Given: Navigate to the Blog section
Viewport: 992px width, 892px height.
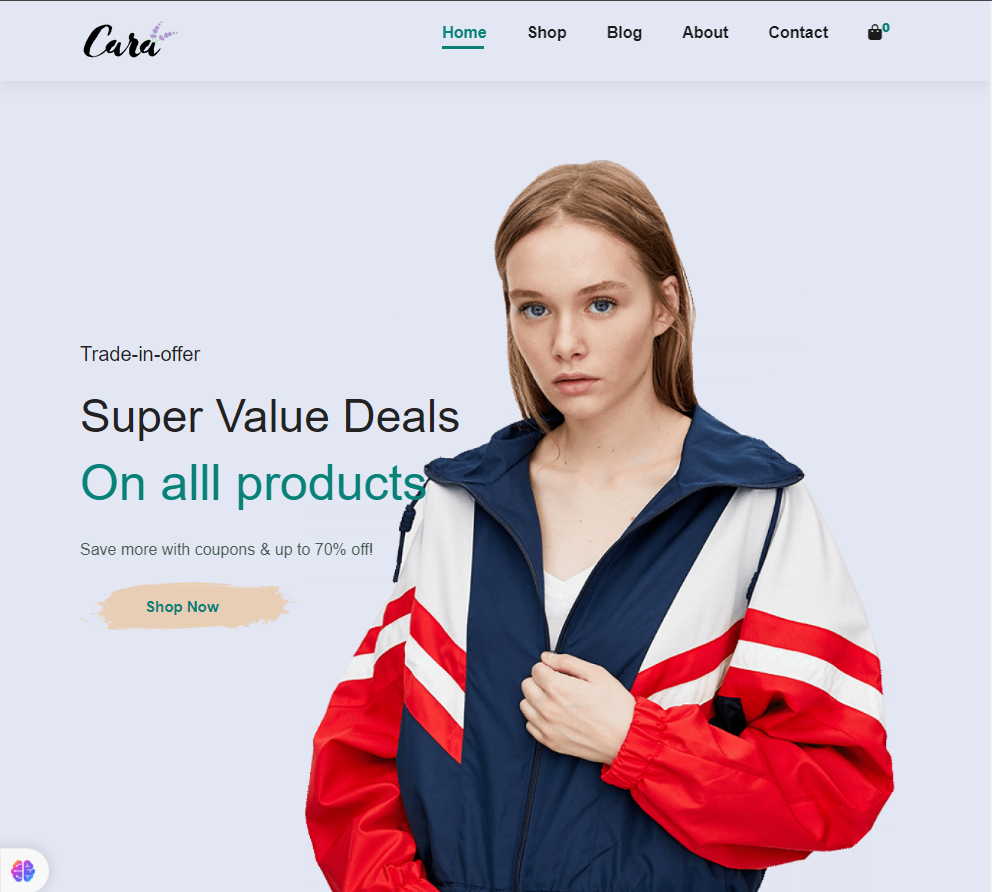Looking at the screenshot, I should tap(624, 32).
